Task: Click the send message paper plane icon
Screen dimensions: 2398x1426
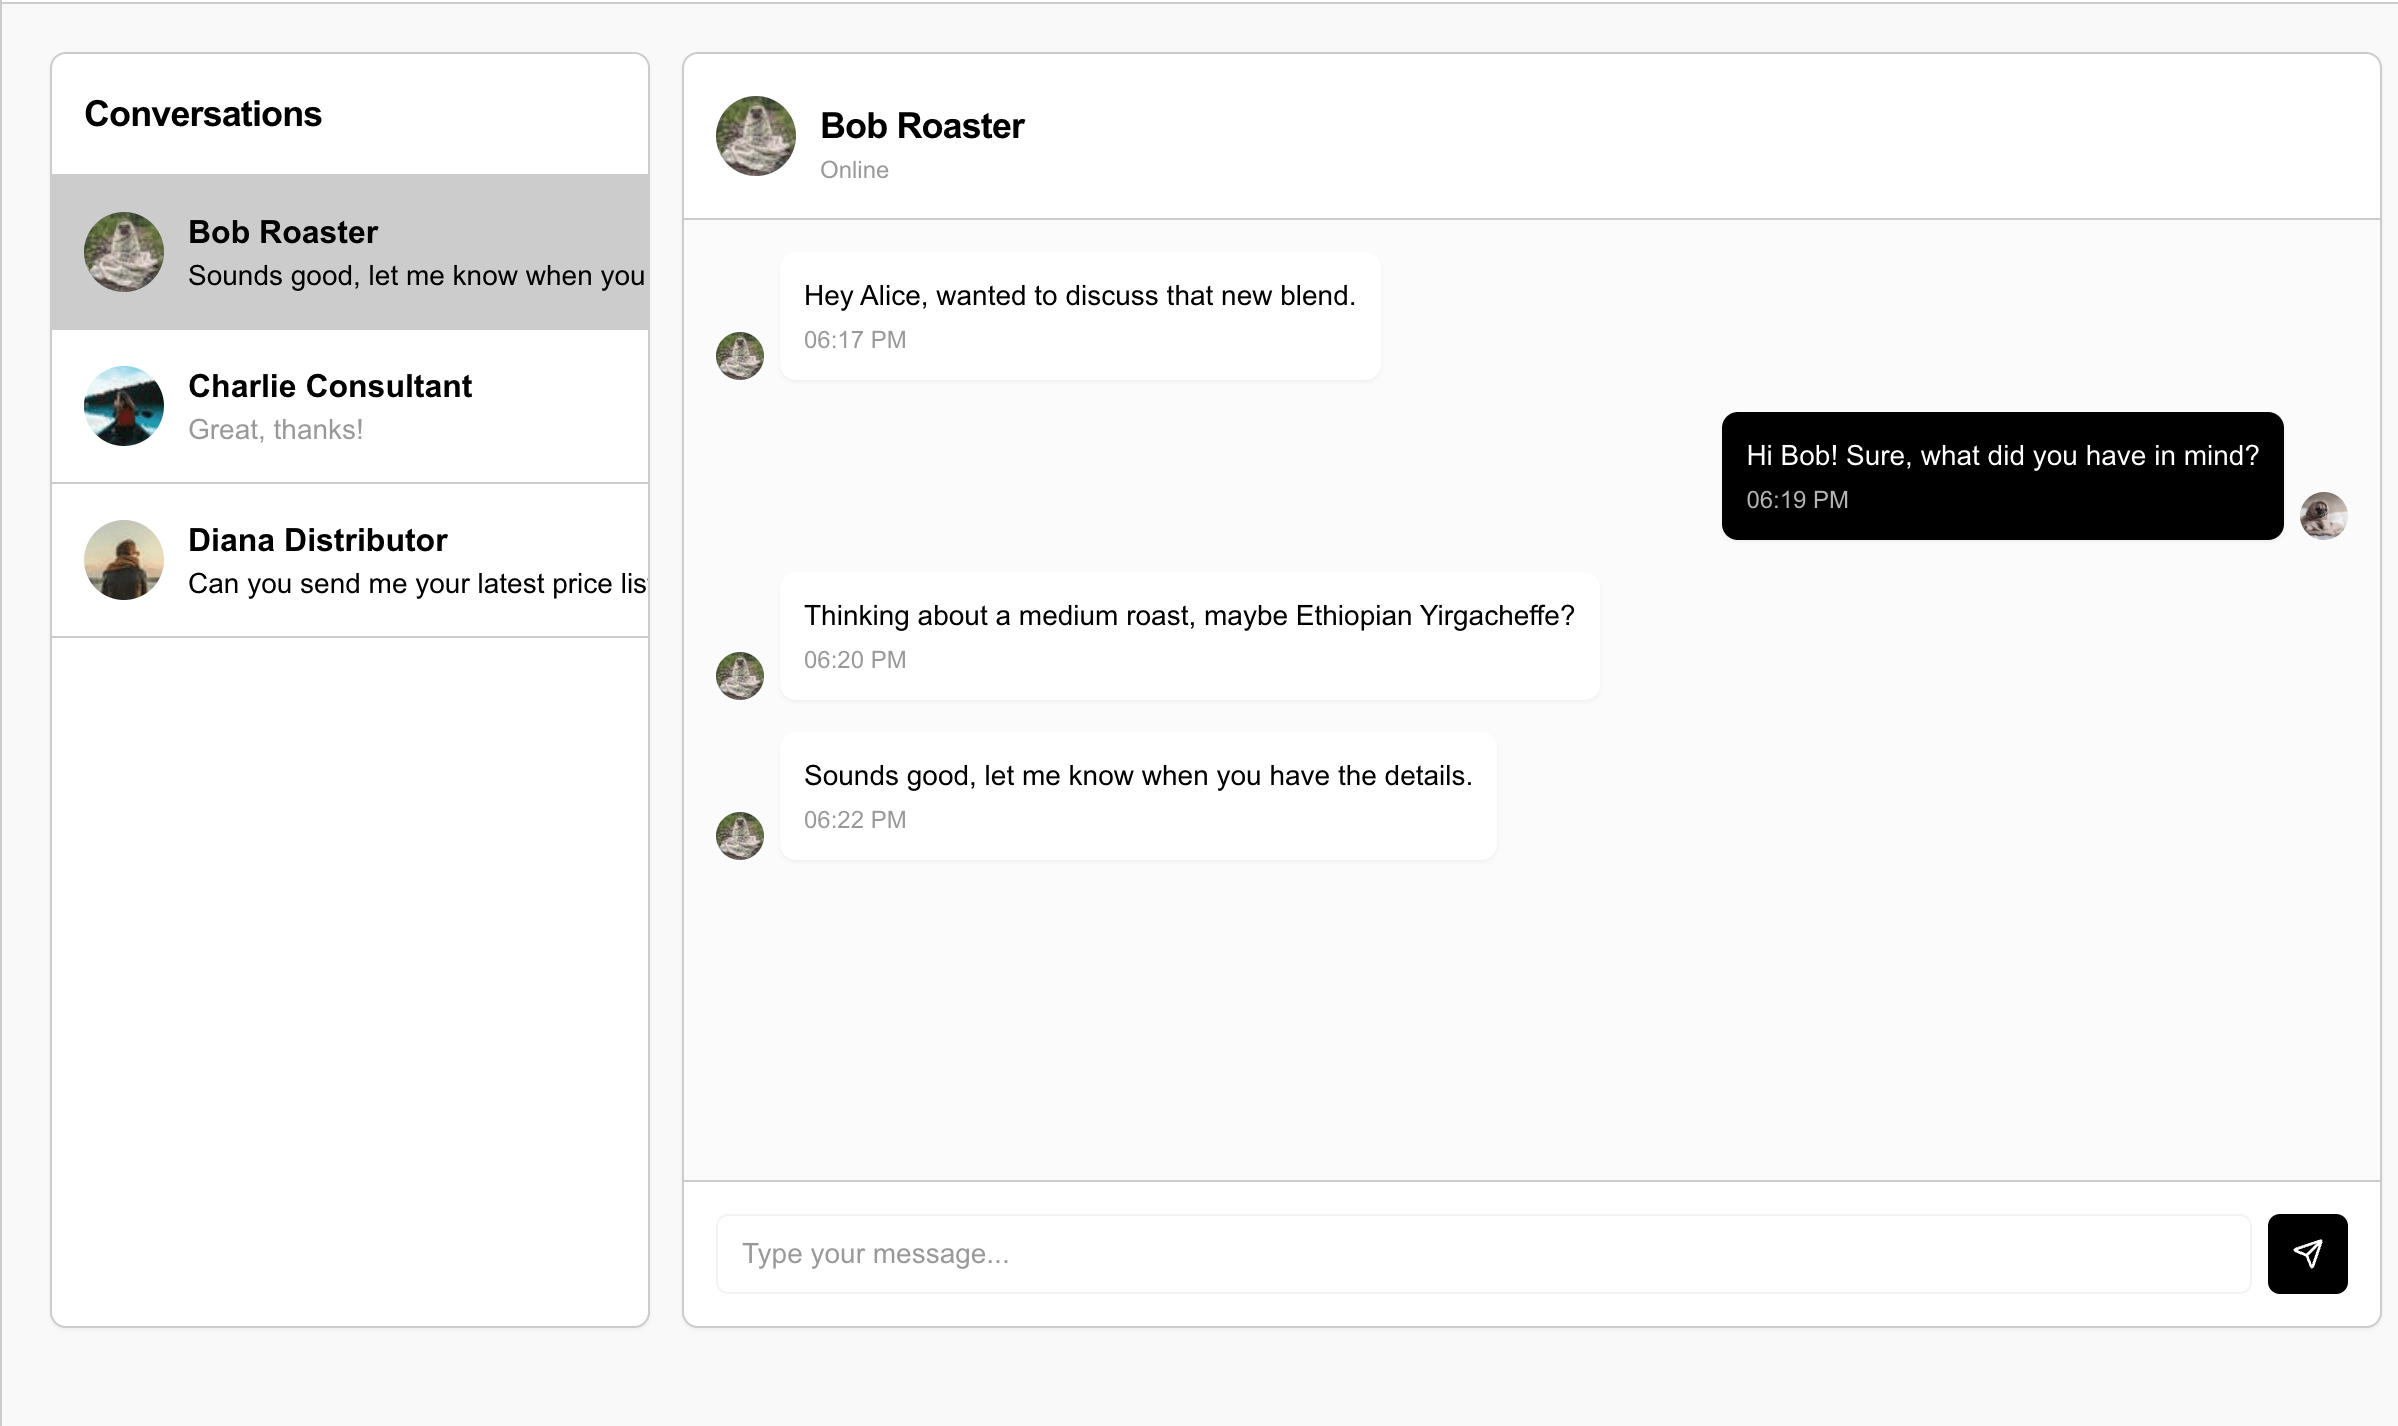Action: point(2307,1253)
